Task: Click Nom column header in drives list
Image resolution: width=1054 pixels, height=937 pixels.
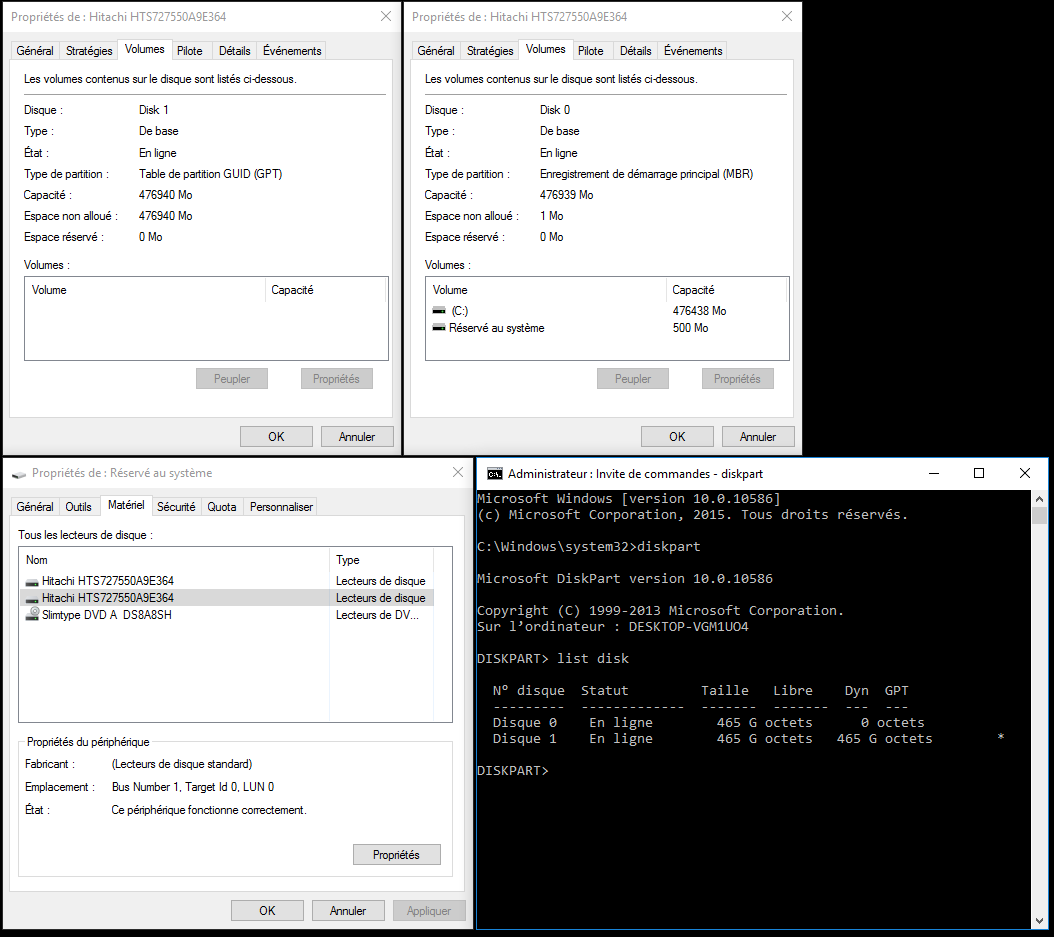Action: (174, 560)
